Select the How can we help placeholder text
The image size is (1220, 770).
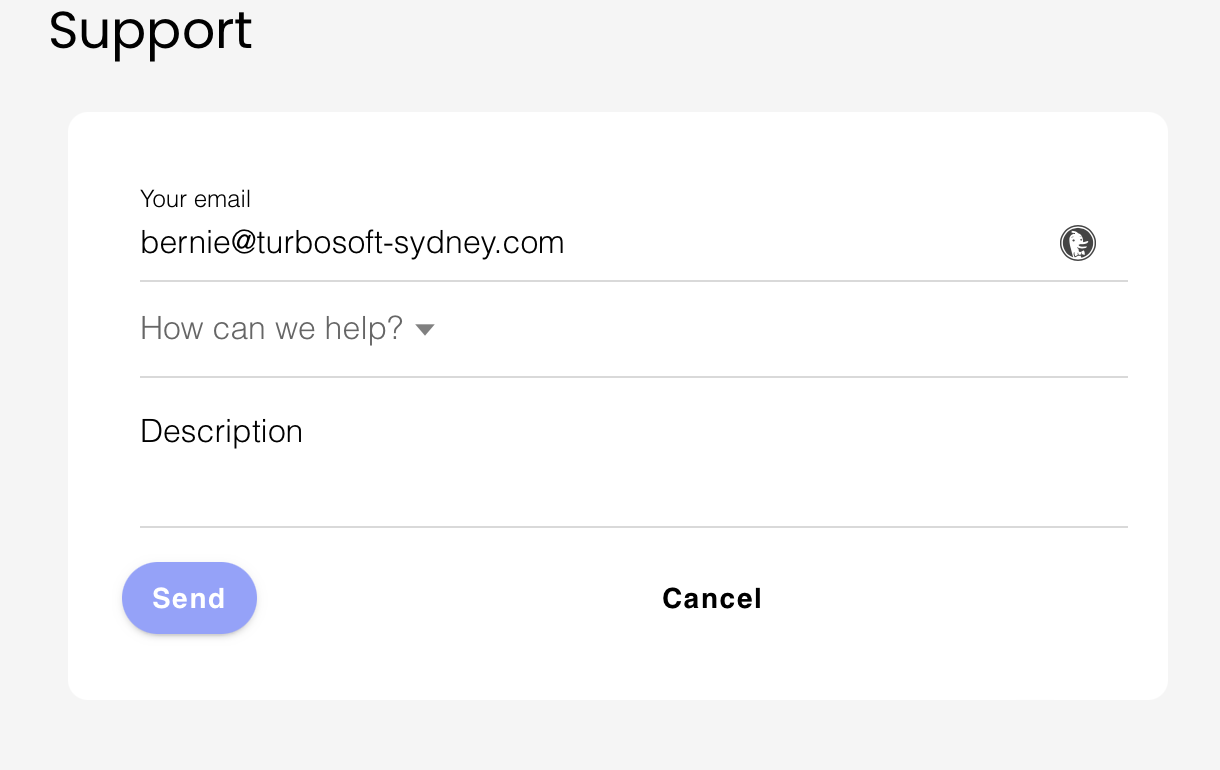pos(271,328)
